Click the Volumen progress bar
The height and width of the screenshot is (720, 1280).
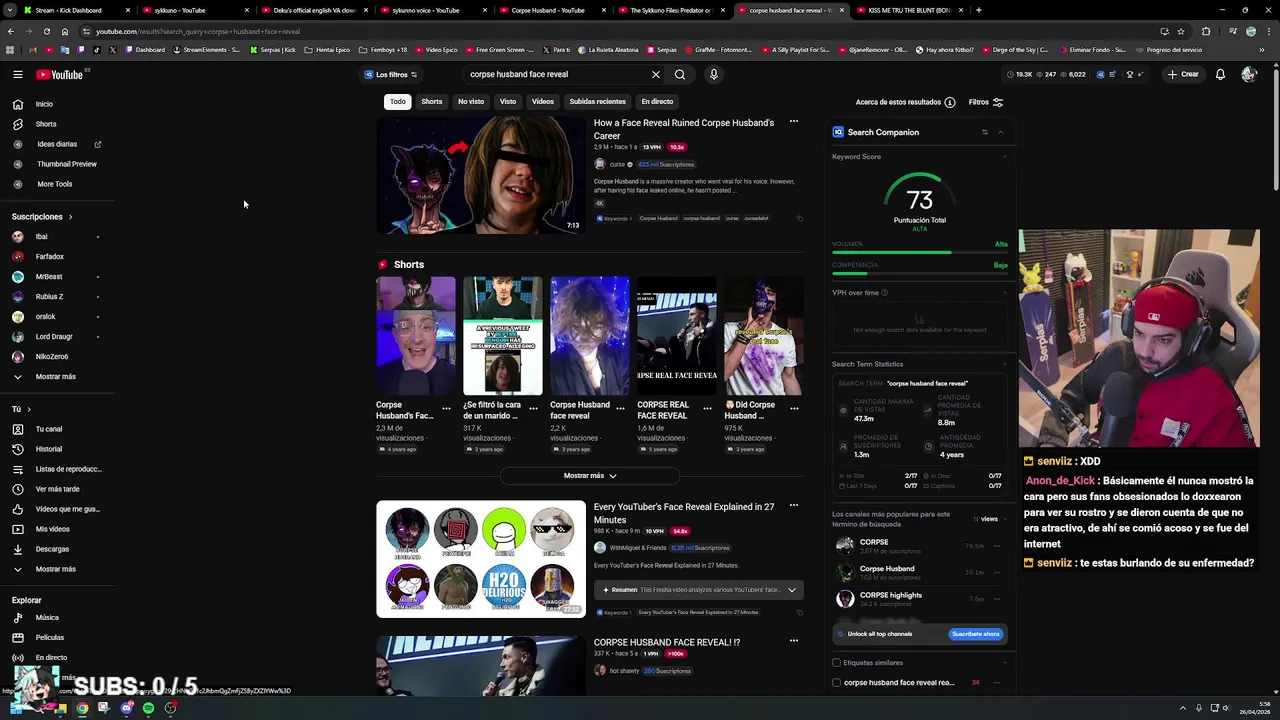[920, 252]
